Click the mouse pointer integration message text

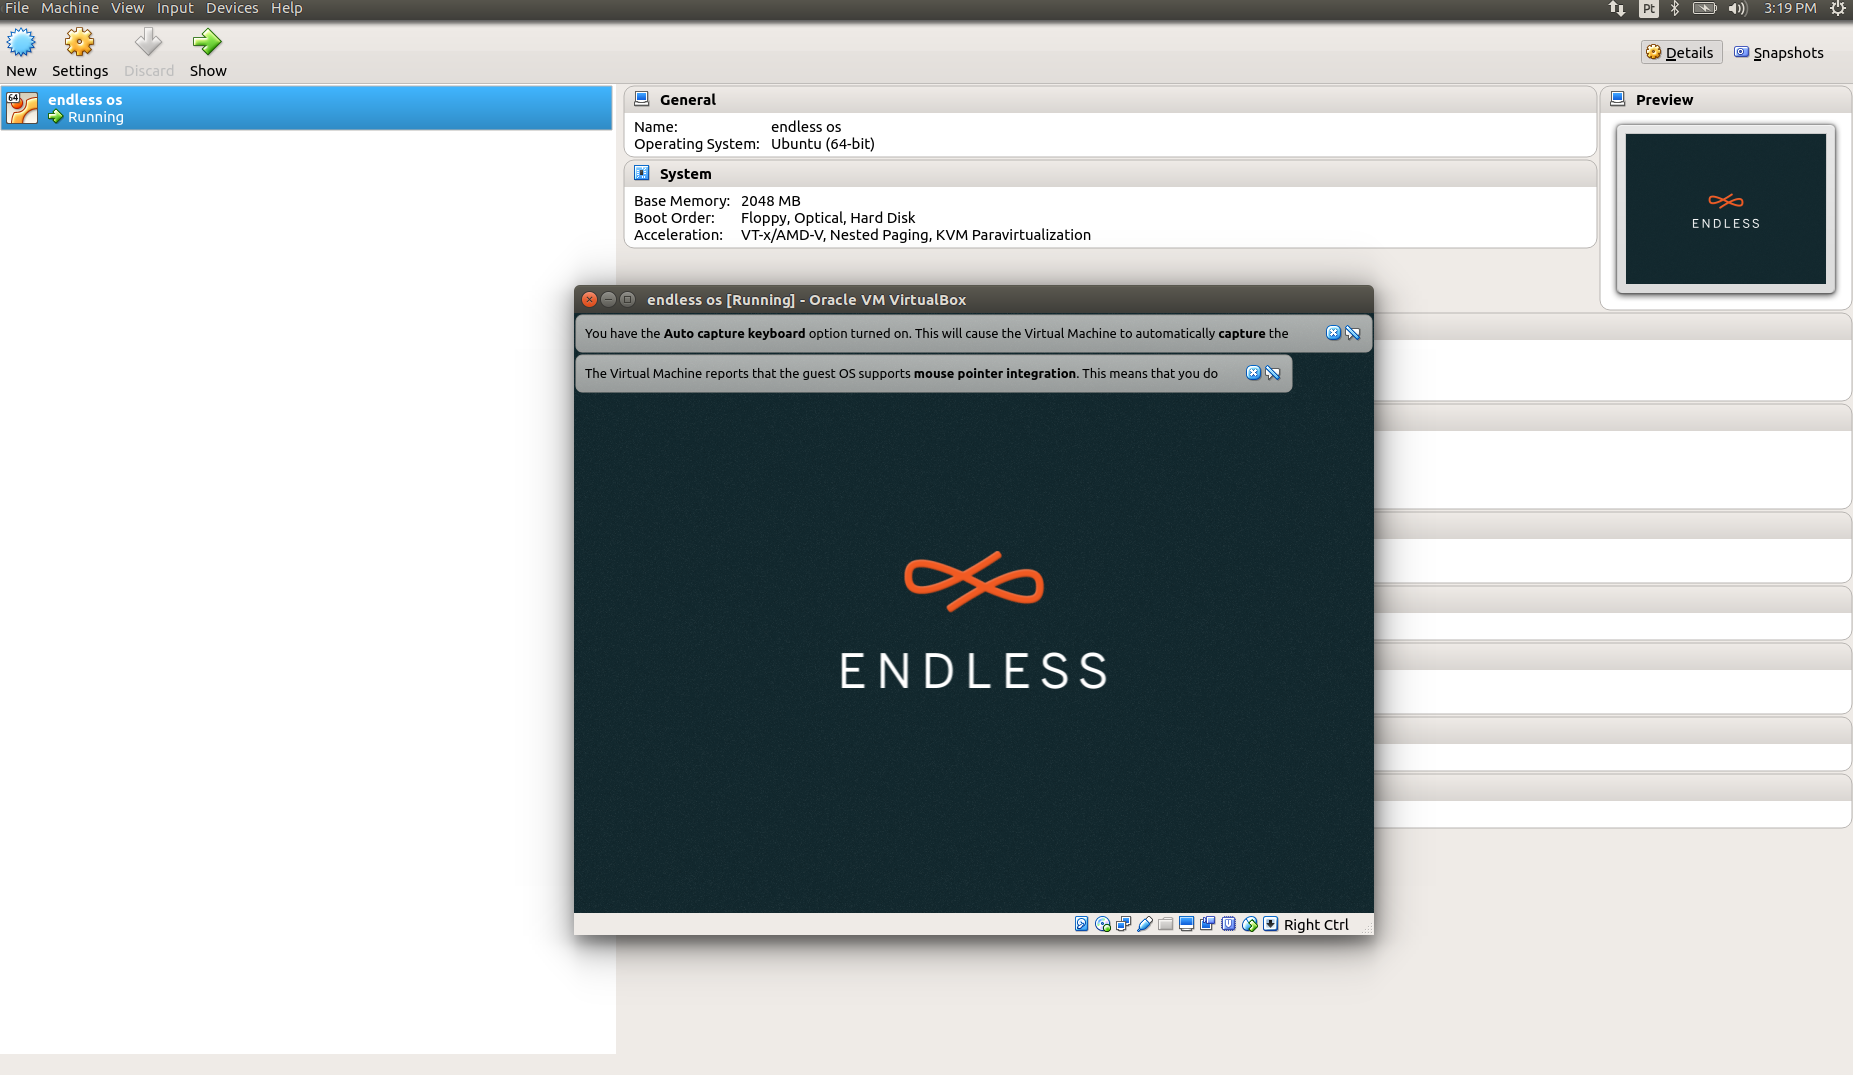pyautogui.click(x=901, y=373)
